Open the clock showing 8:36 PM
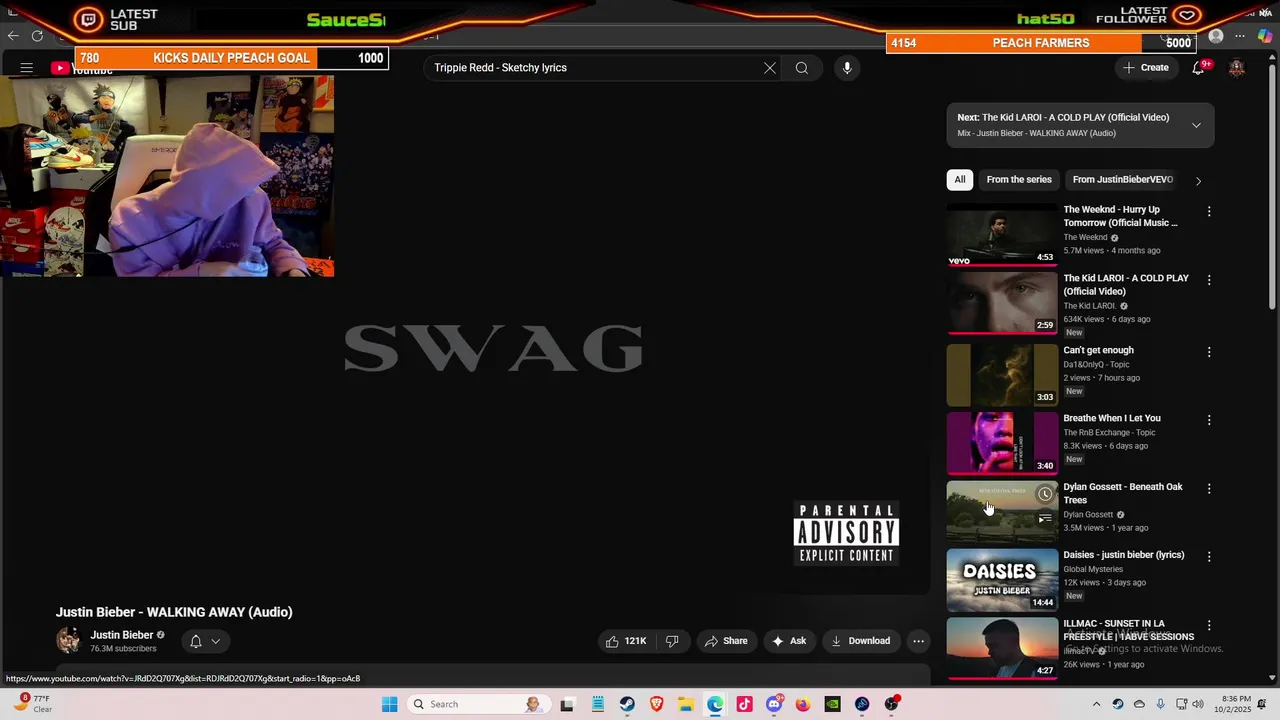The width and height of the screenshot is (1280, 720). (1236, 704)
